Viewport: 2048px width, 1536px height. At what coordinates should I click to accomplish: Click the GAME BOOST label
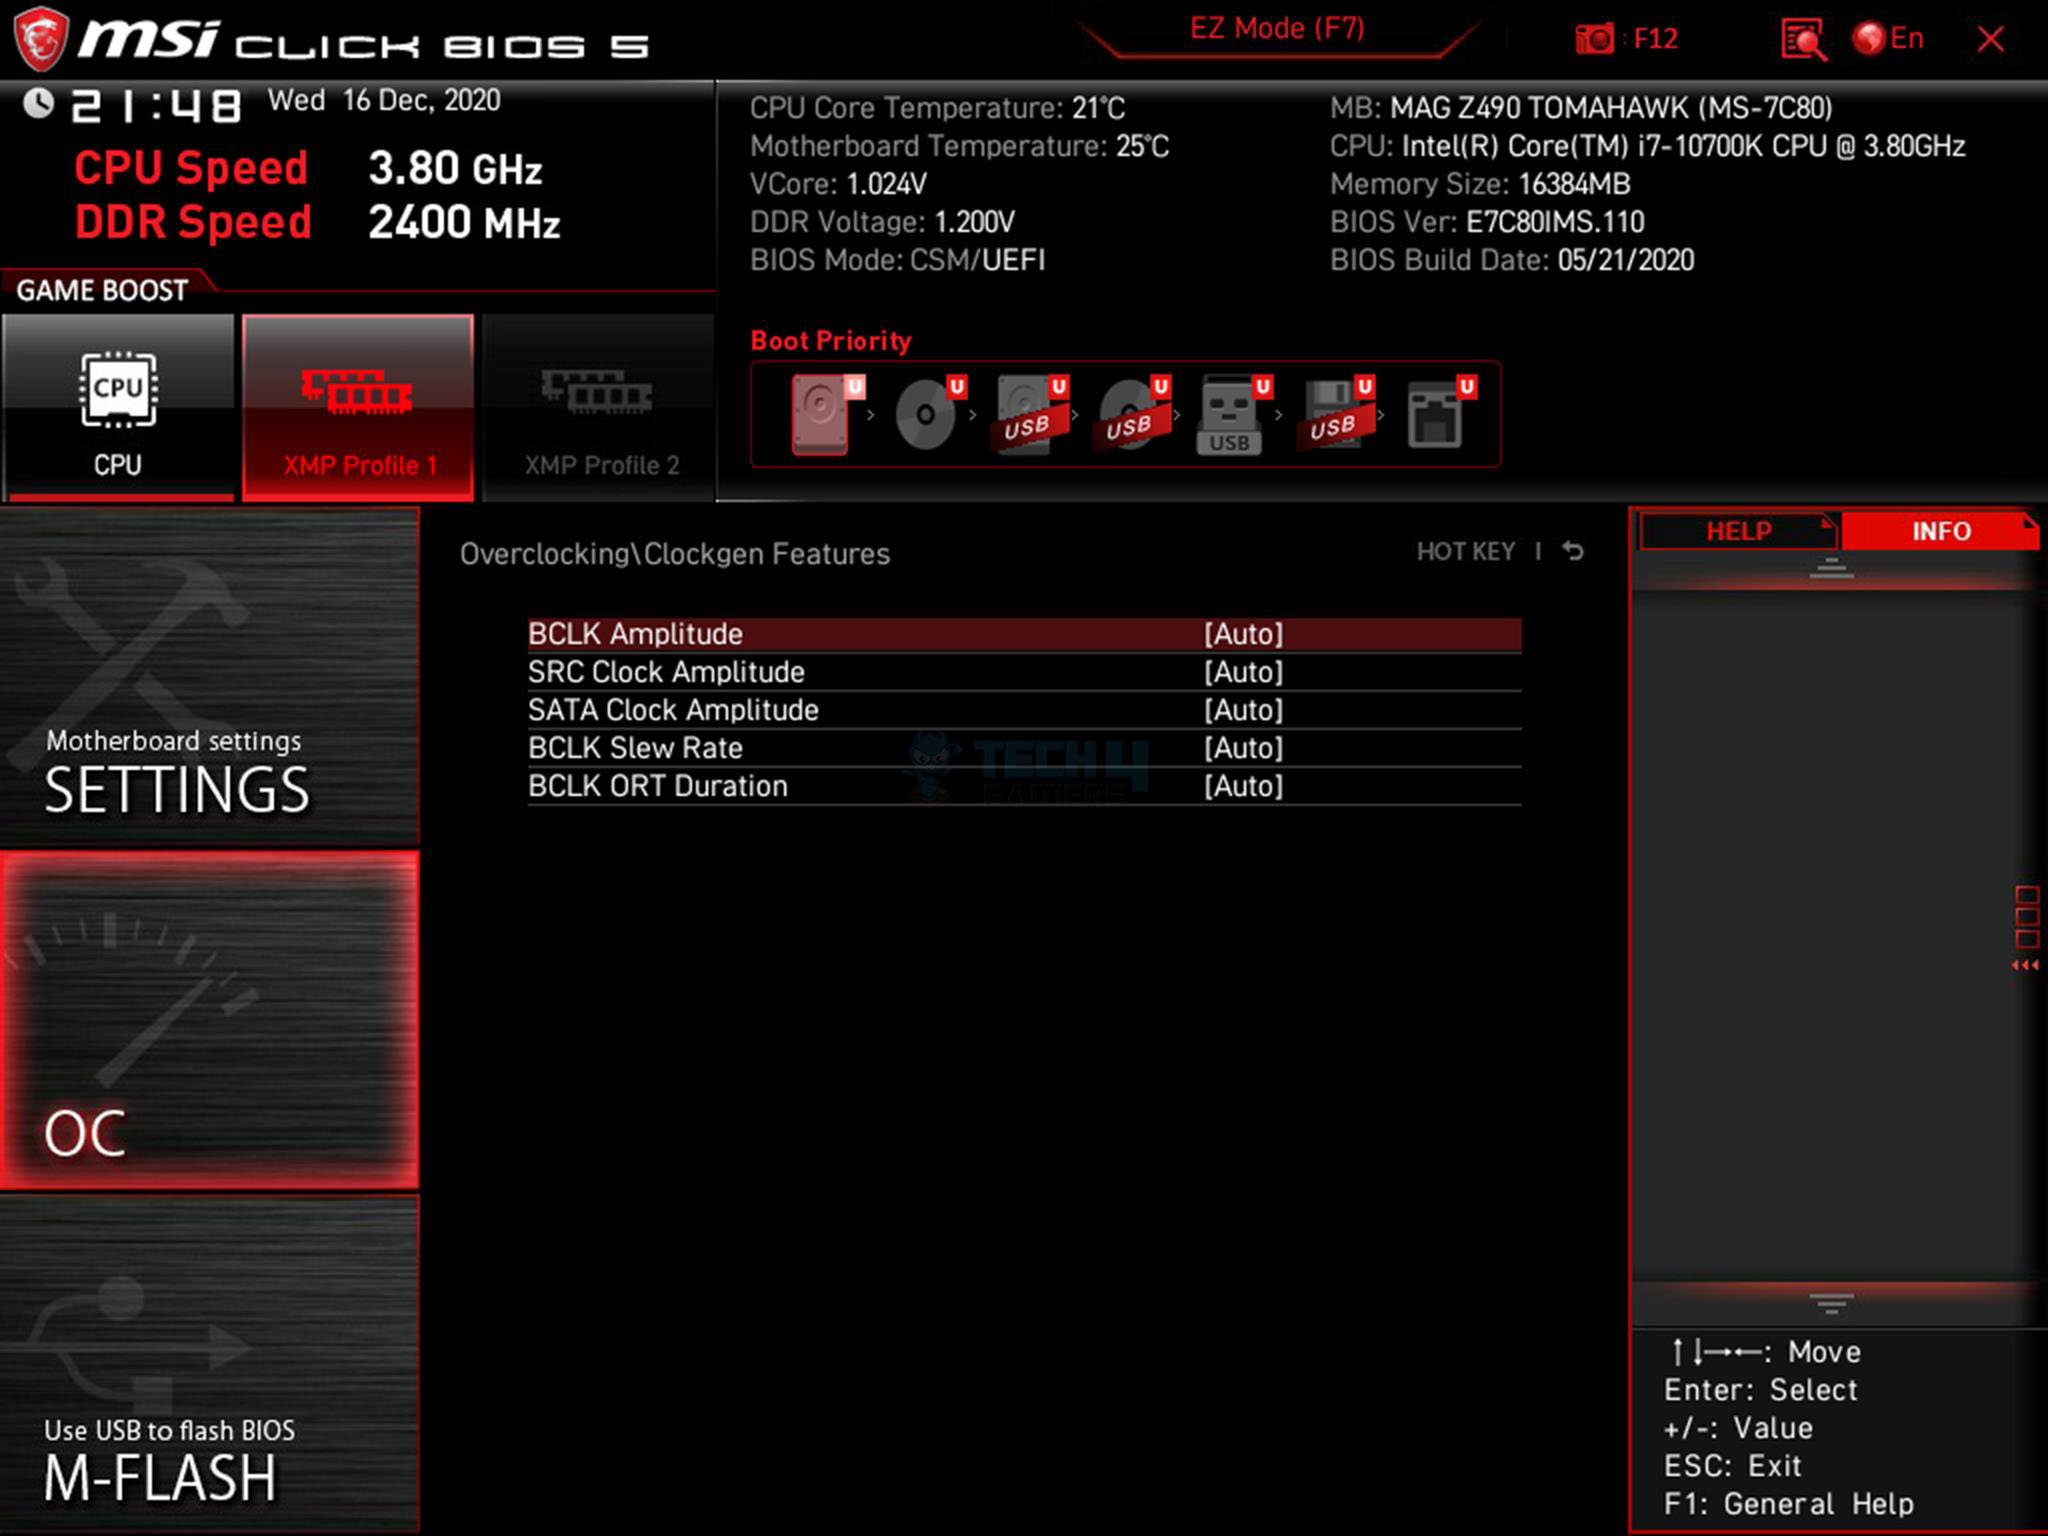tap(102, 291)
